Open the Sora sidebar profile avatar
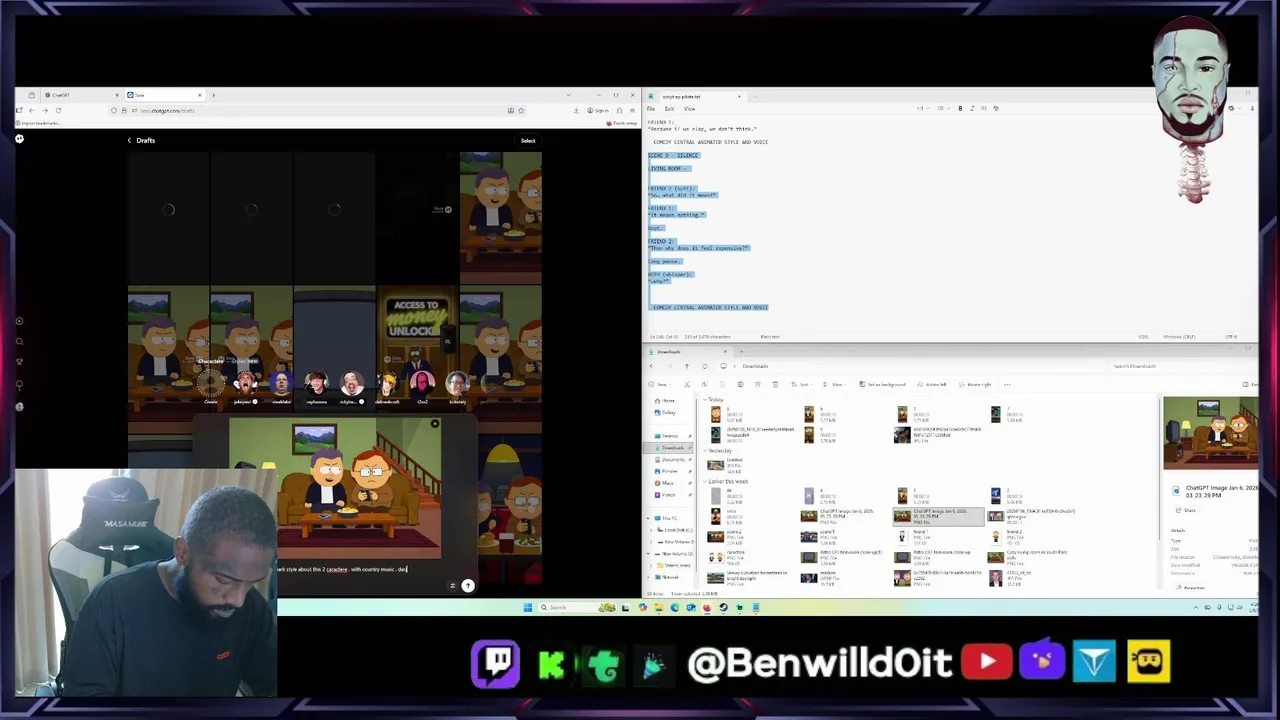This screenshot has width=1280, height=720. point(19,406)
